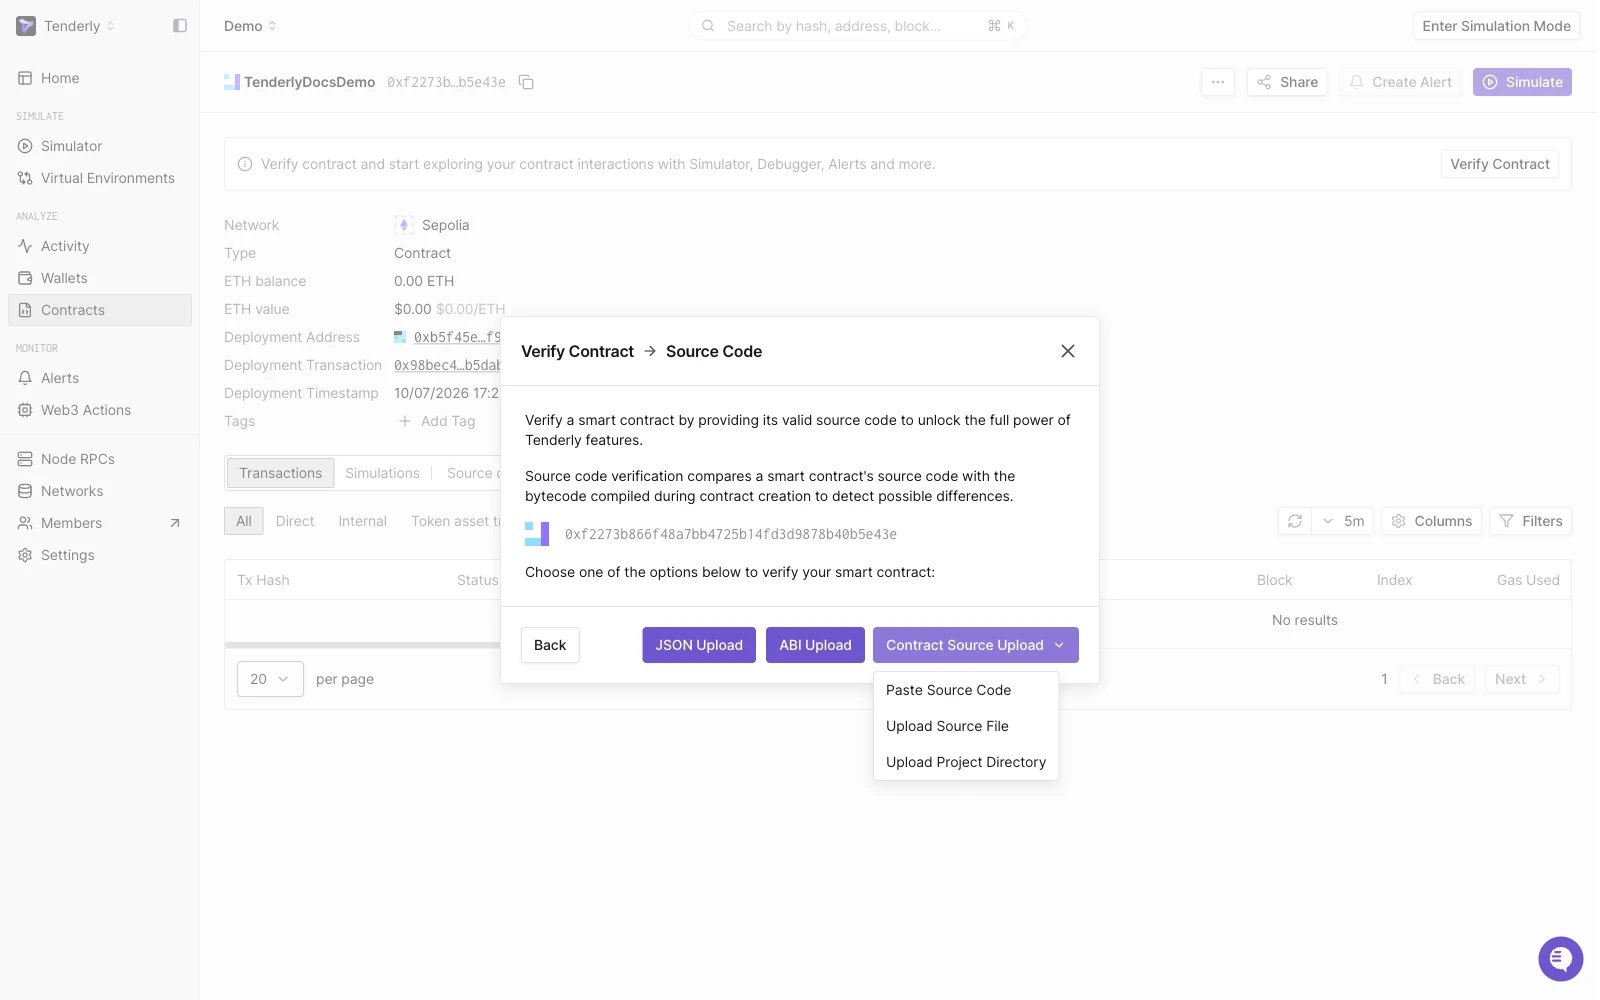Click the Share button

pos(1287,82)
